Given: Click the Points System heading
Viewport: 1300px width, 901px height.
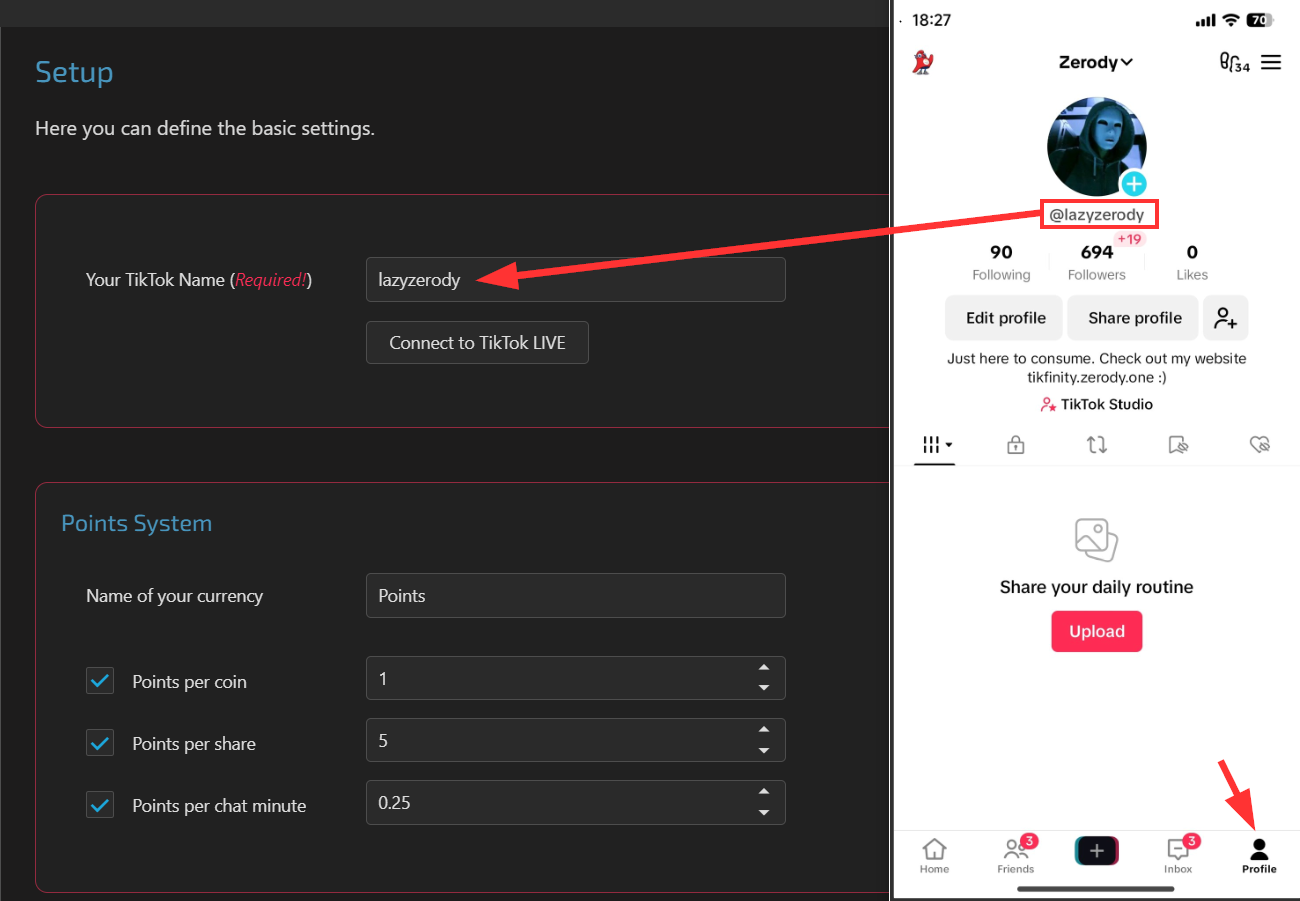Looking at the screenshot, I should pyautogui.click(x=137, y=523).
